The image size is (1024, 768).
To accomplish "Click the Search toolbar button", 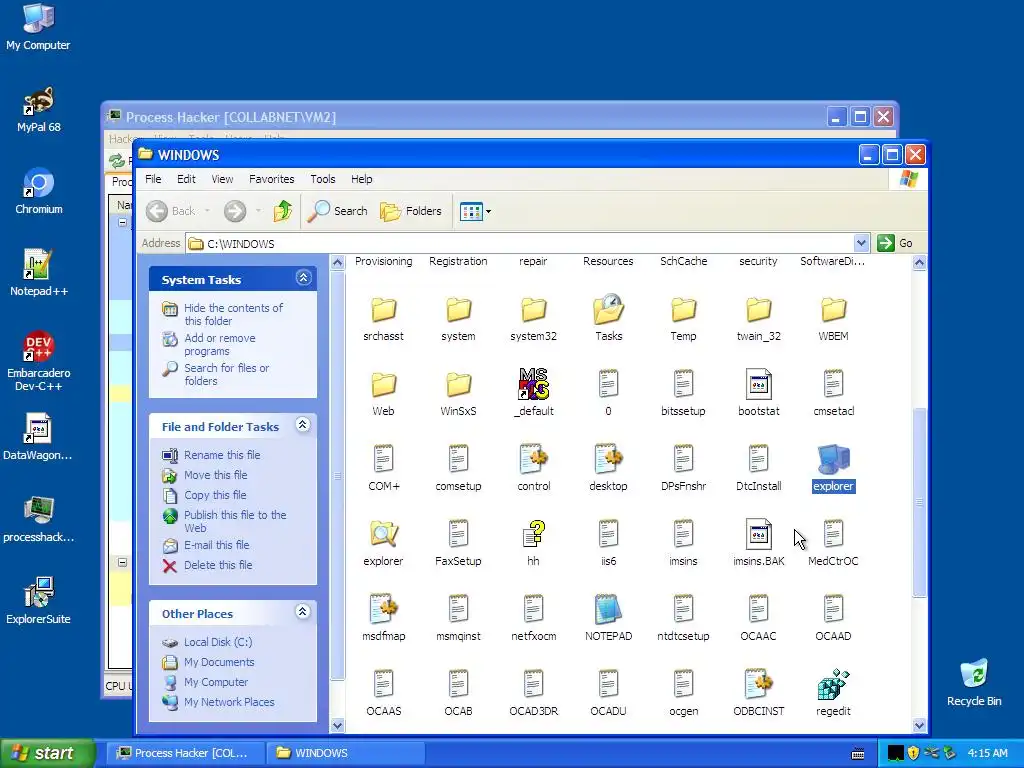I will point(337,211).
